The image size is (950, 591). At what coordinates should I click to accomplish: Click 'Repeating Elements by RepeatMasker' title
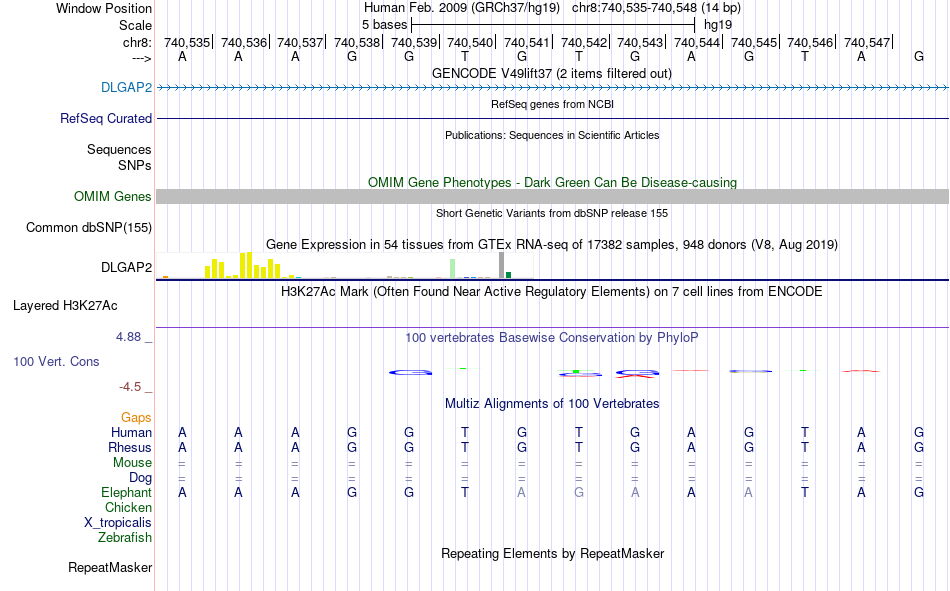(x=553, y=553)
